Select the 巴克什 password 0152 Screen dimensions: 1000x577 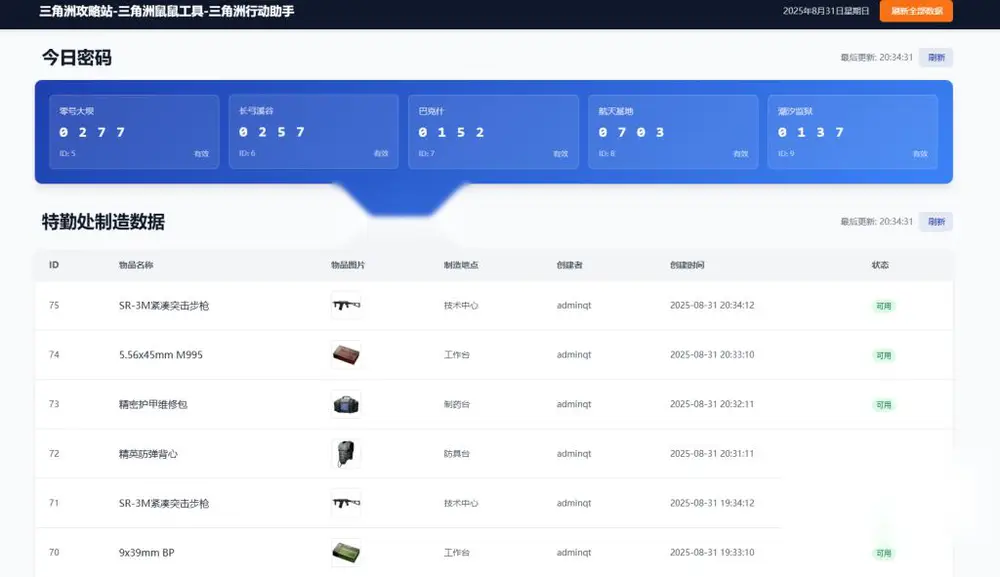coord(452,132)
